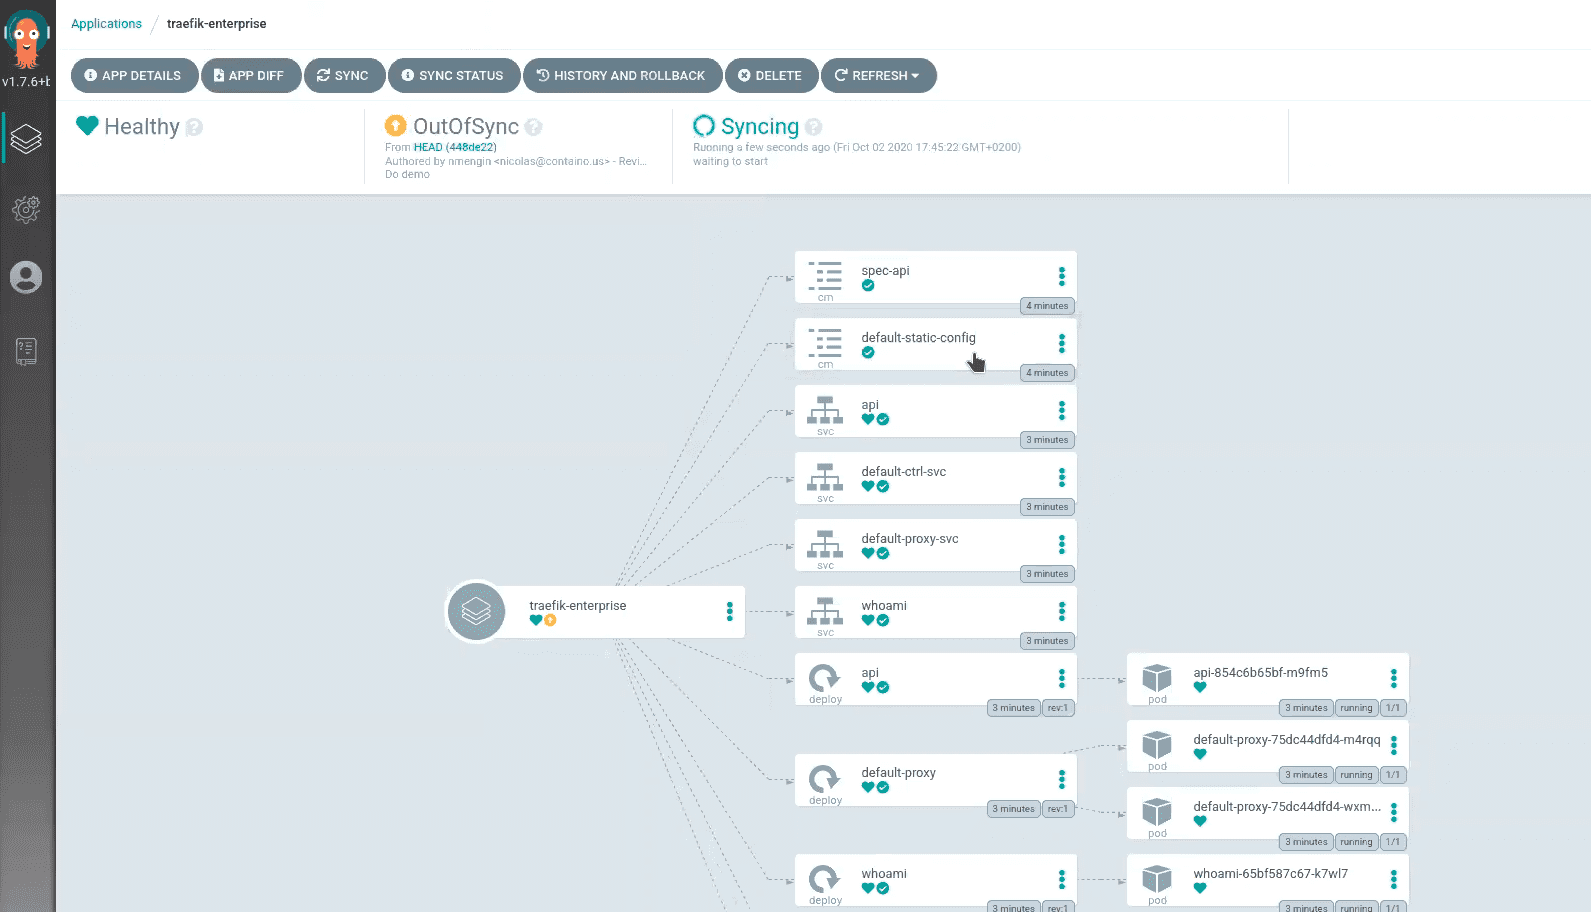Click the help icon next to OutOfSync
Viewport: 1591px width, 912px height.
pos(534,127)
